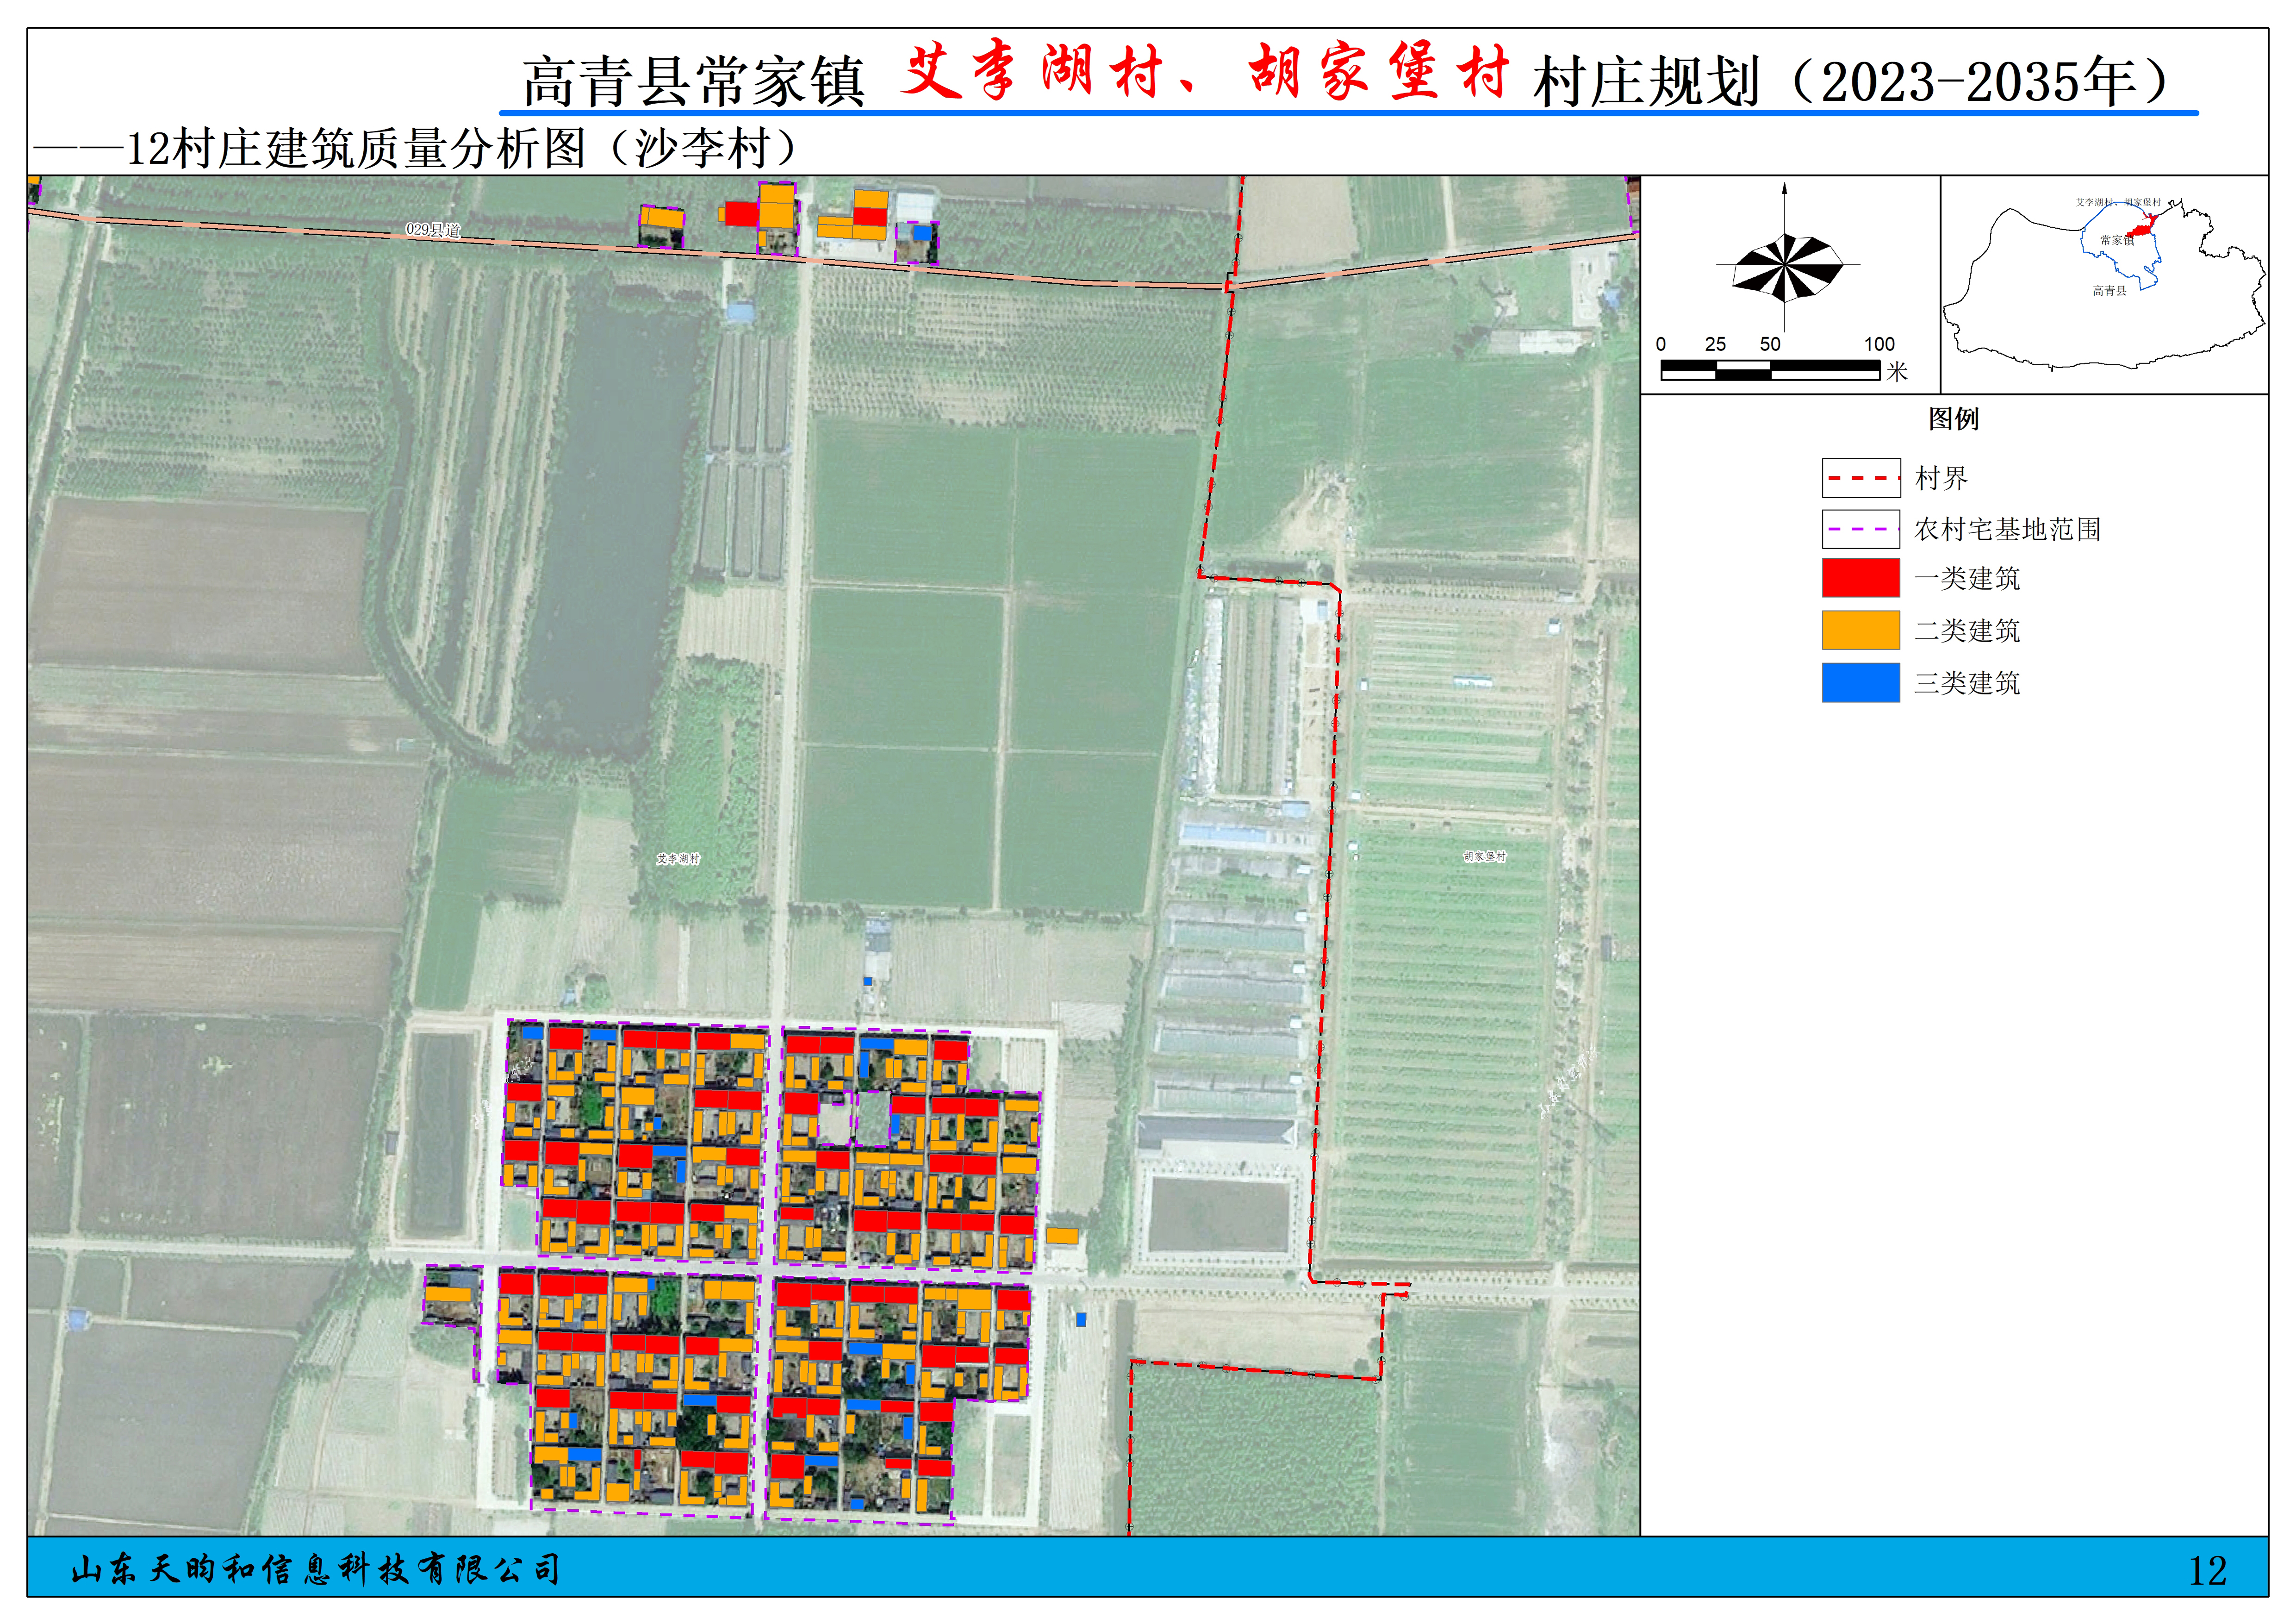
Task: Click the red 一类建筑 legend swatch
Action: coord(1860,578)
